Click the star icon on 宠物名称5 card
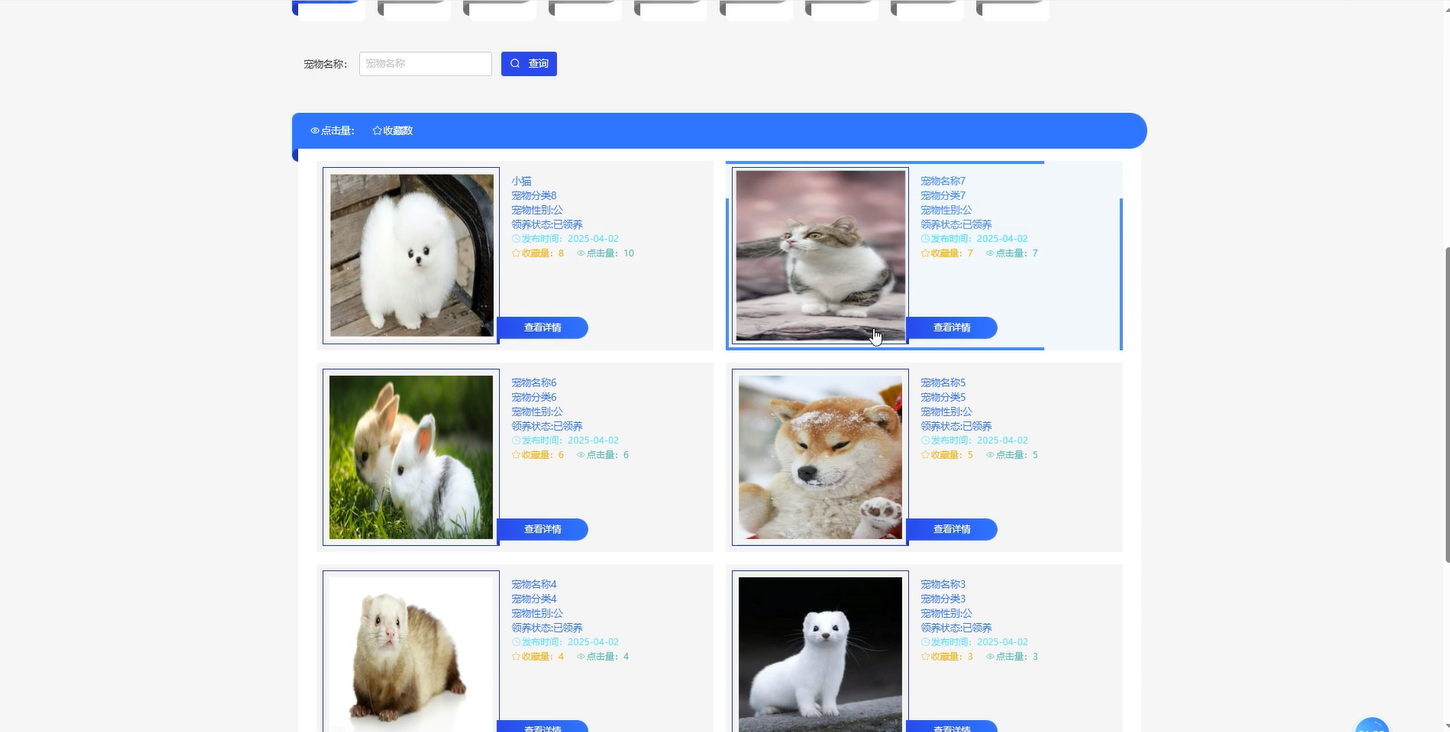 click(925, 455)
